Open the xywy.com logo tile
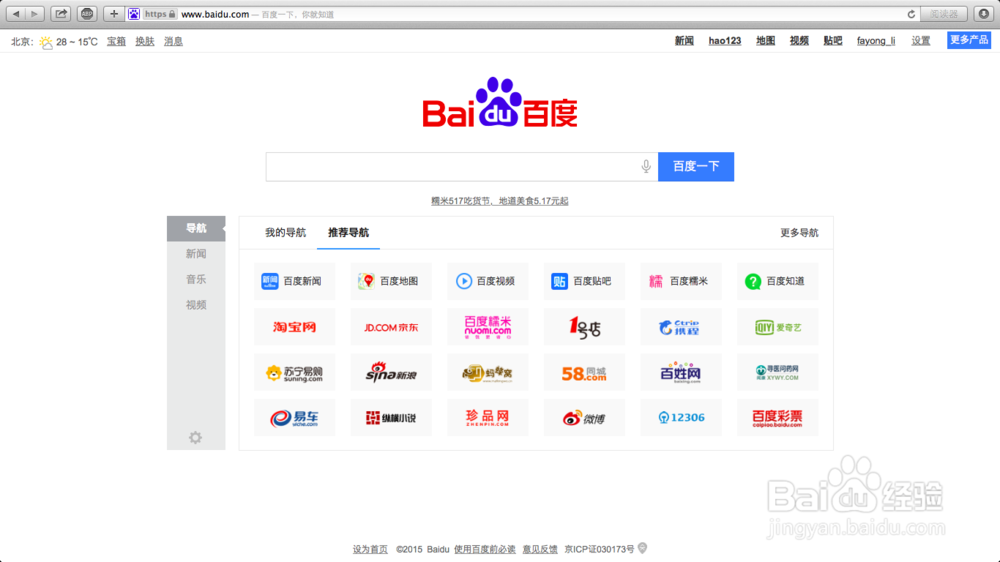The width and height of the screenshot is (1000, 562). pyautogui.click(x=777, y=373)
